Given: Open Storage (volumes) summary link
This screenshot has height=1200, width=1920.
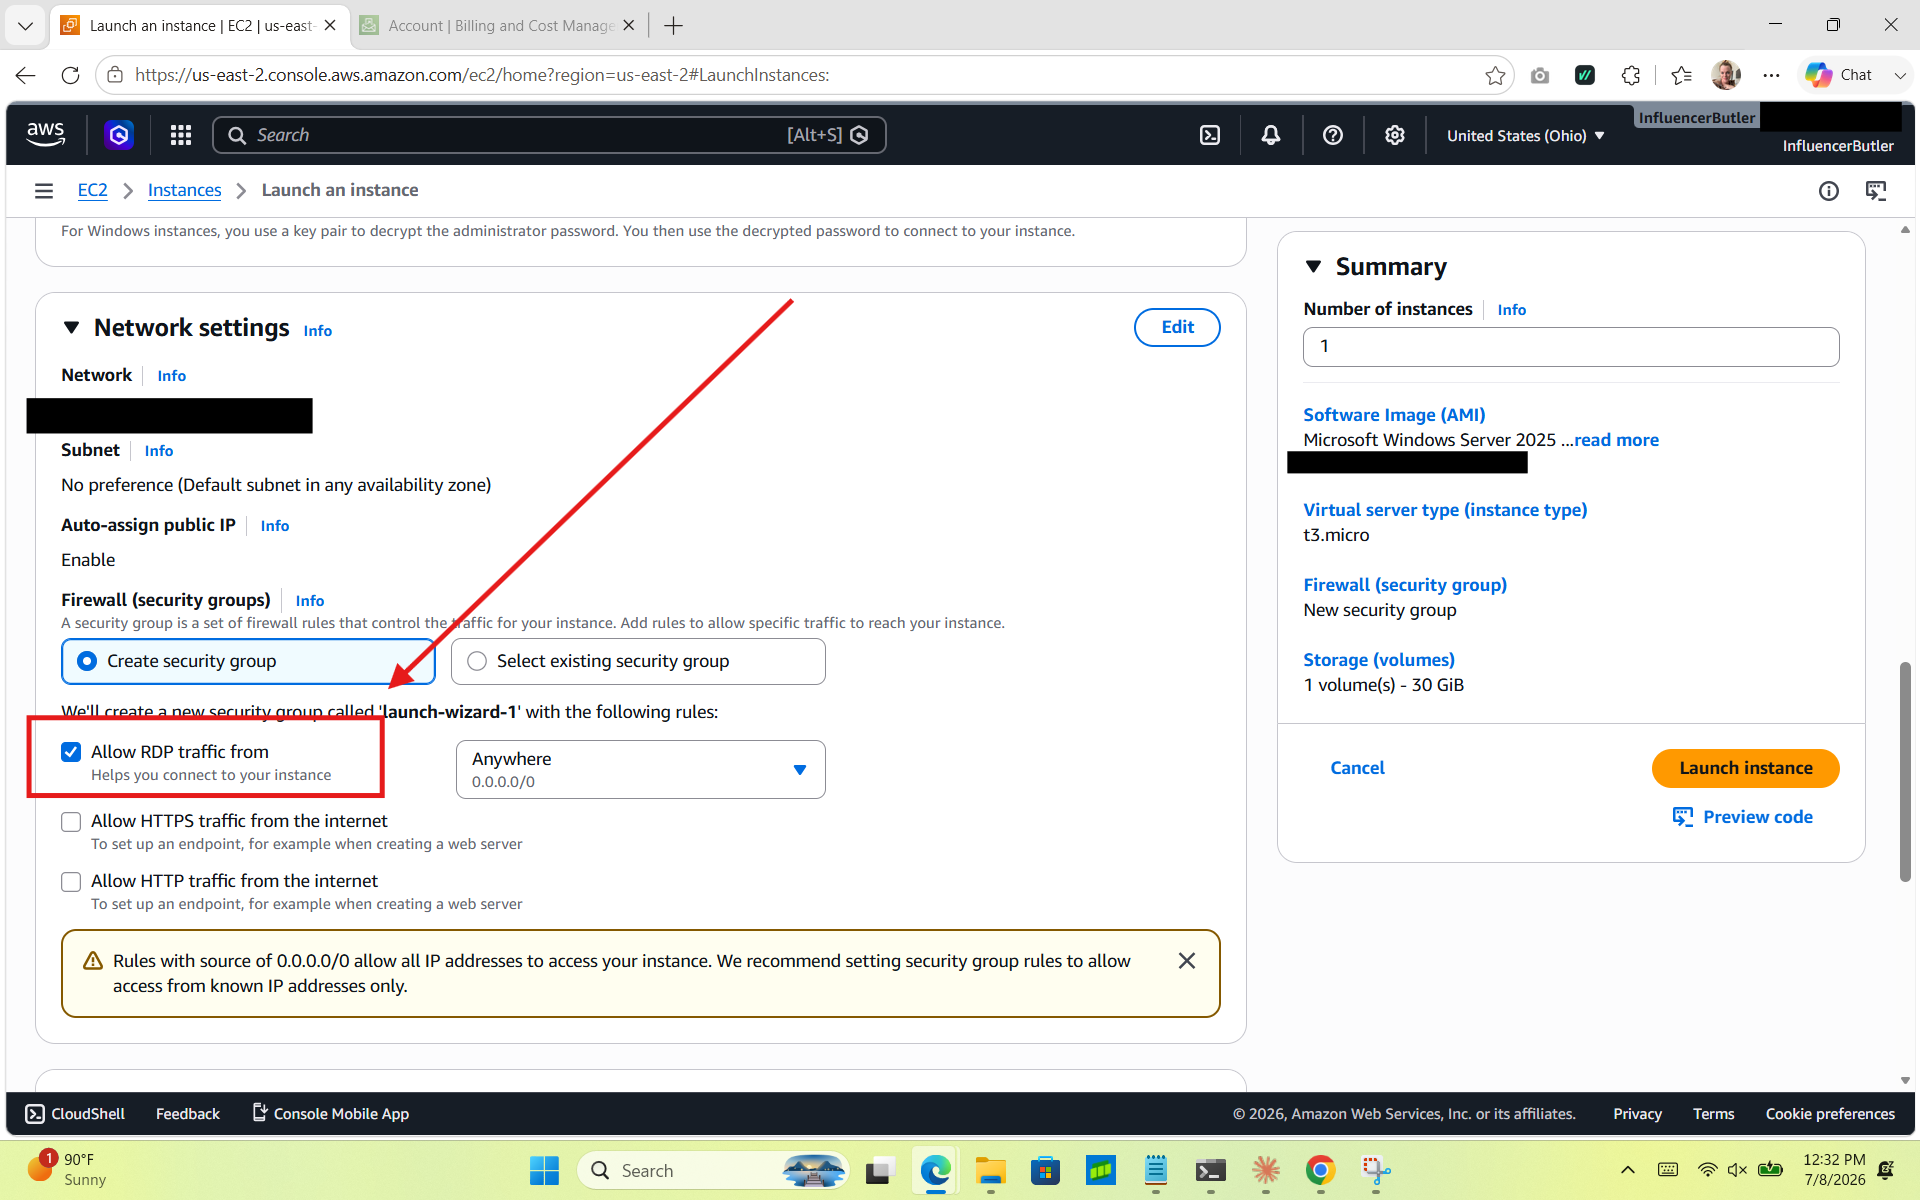Looking at the screenshot, I should coord(1379,660).
